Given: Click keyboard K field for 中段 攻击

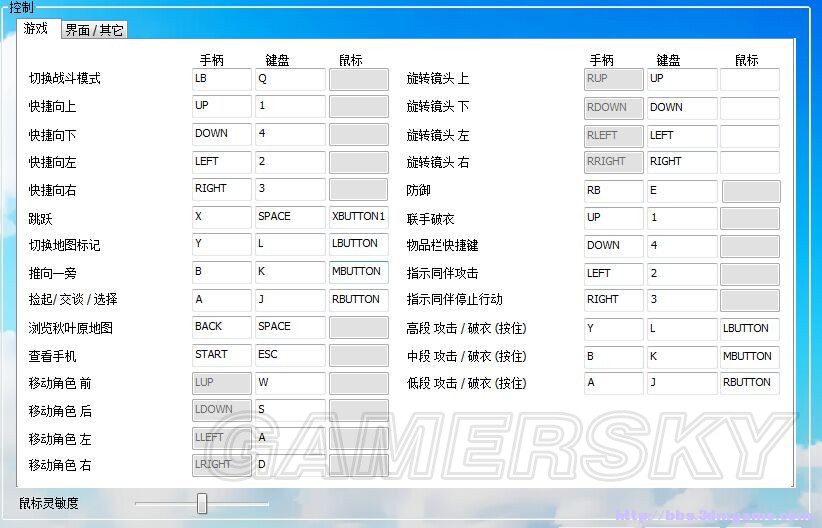Looking at the screenshot, I should [682, 357].
